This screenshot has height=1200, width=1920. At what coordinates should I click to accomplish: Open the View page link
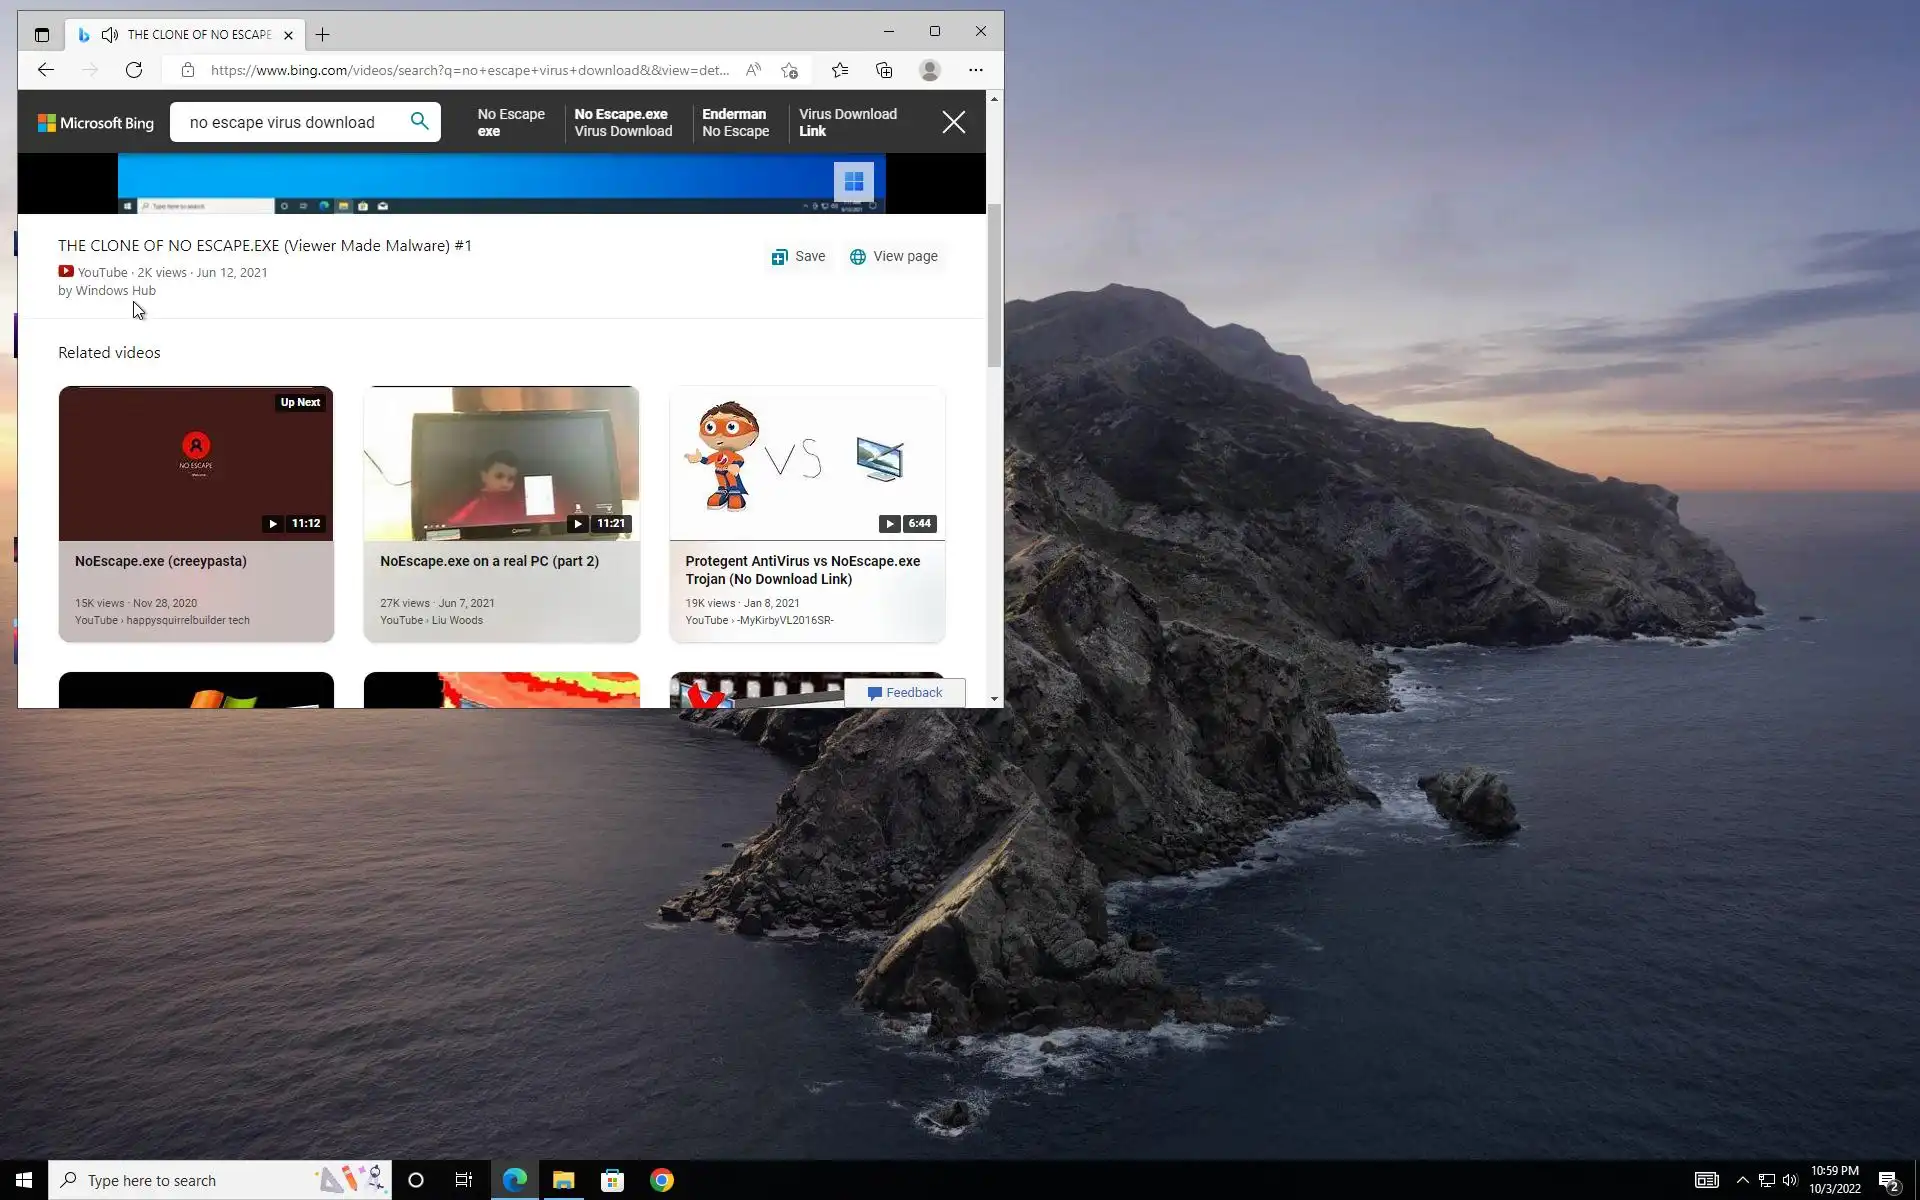pos(894,257)
